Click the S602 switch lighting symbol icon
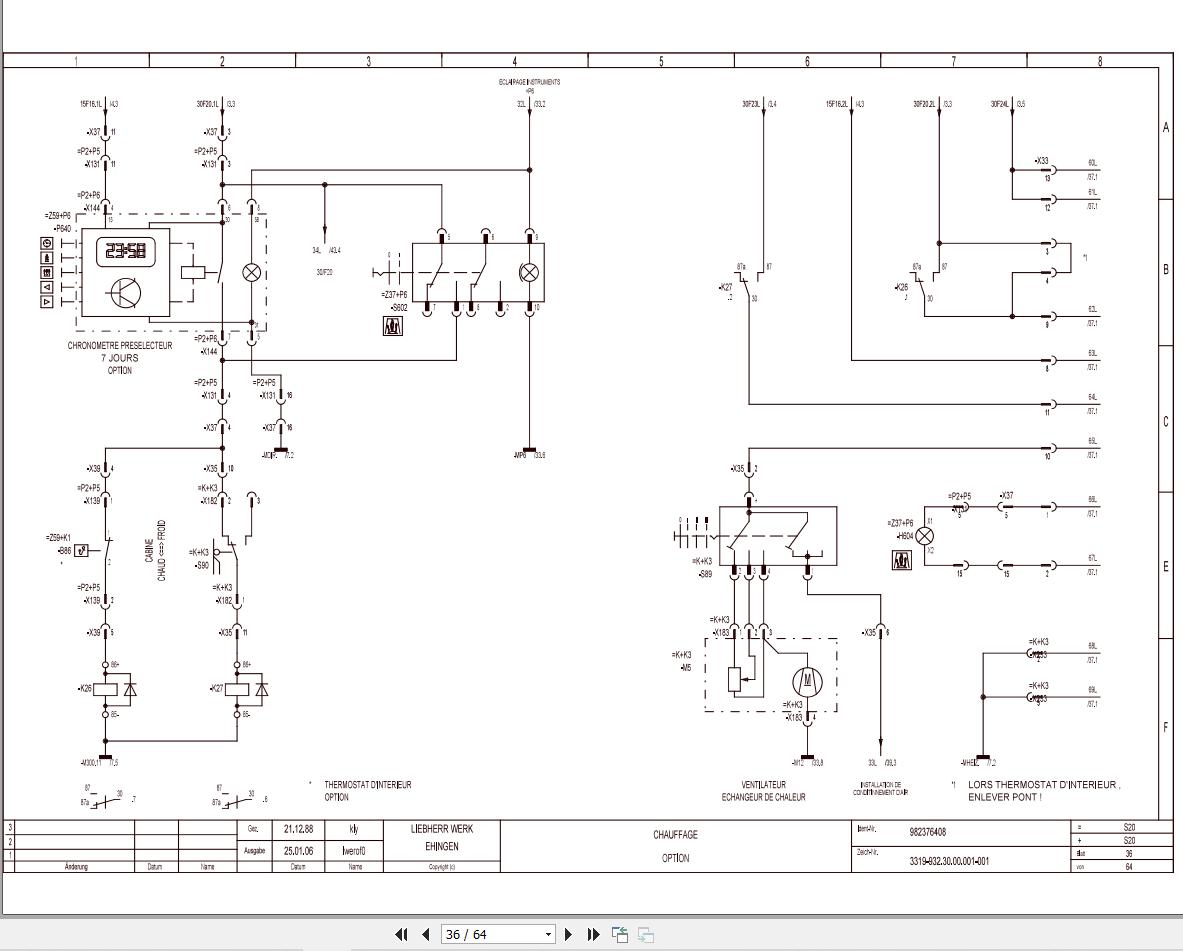This screenshot has width=1183, height=951. tap(393, 326)
